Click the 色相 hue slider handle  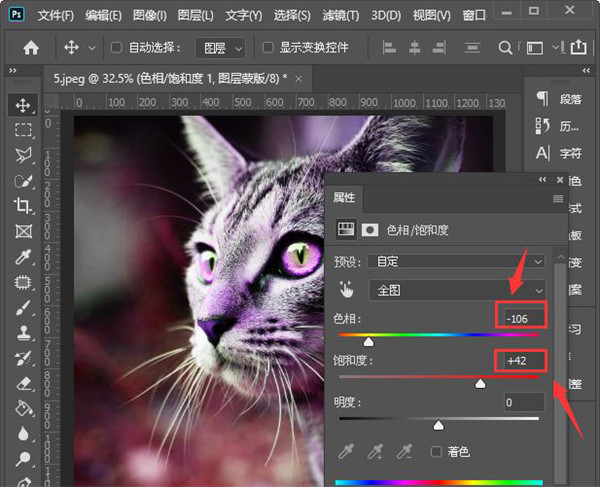pos(368,341)
